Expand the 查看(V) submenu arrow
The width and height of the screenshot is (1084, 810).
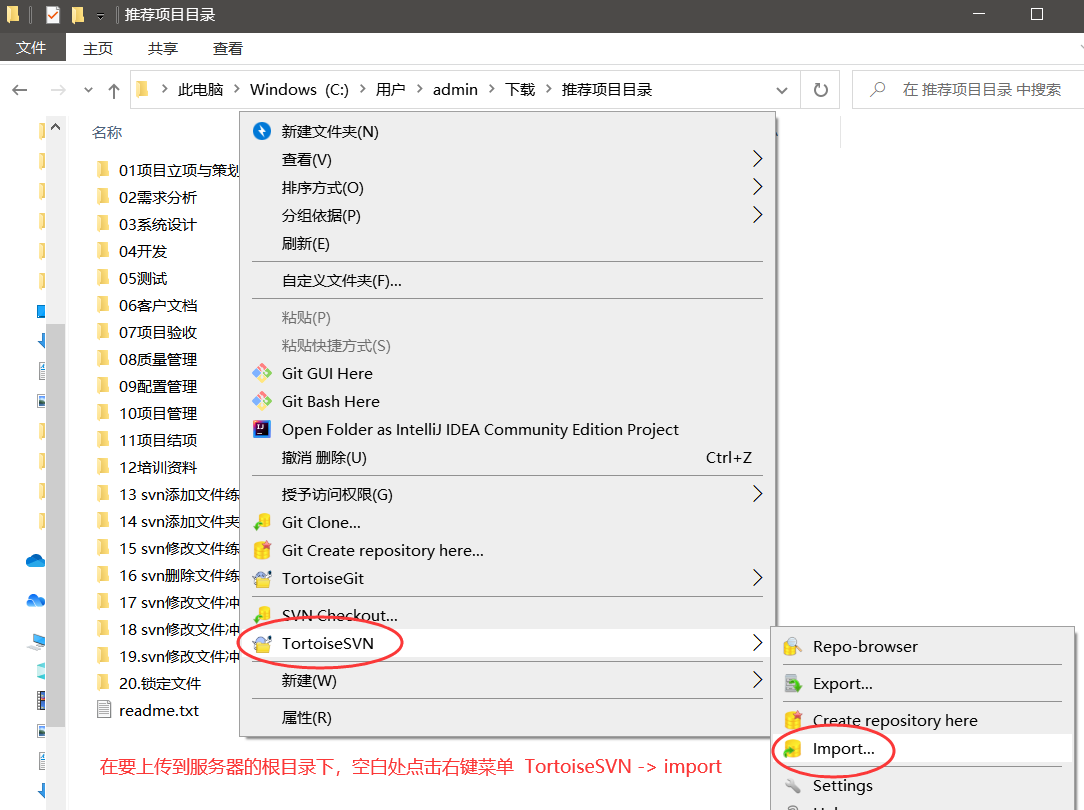tap(757, 159)
